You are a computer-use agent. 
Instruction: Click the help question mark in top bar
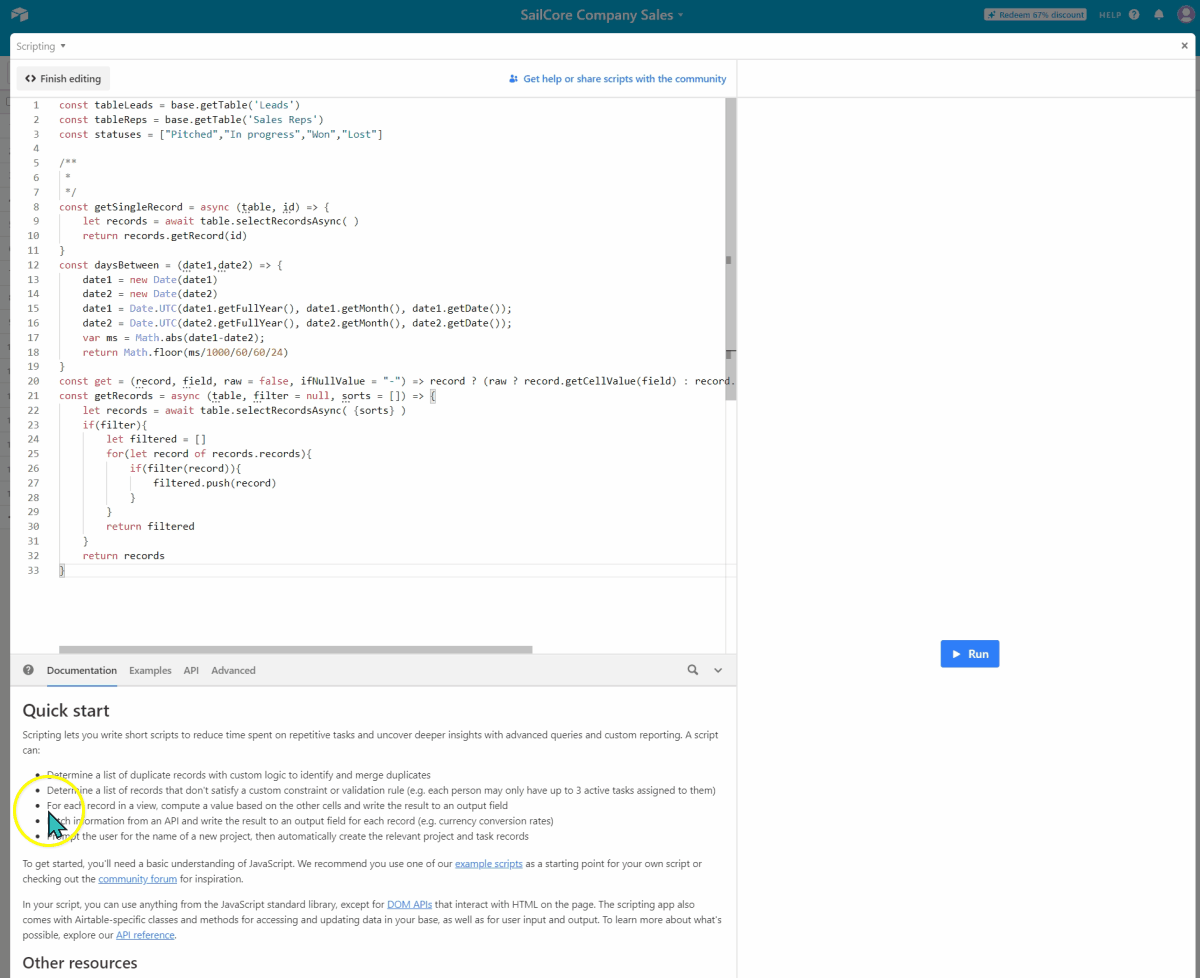click(1134, 15)
